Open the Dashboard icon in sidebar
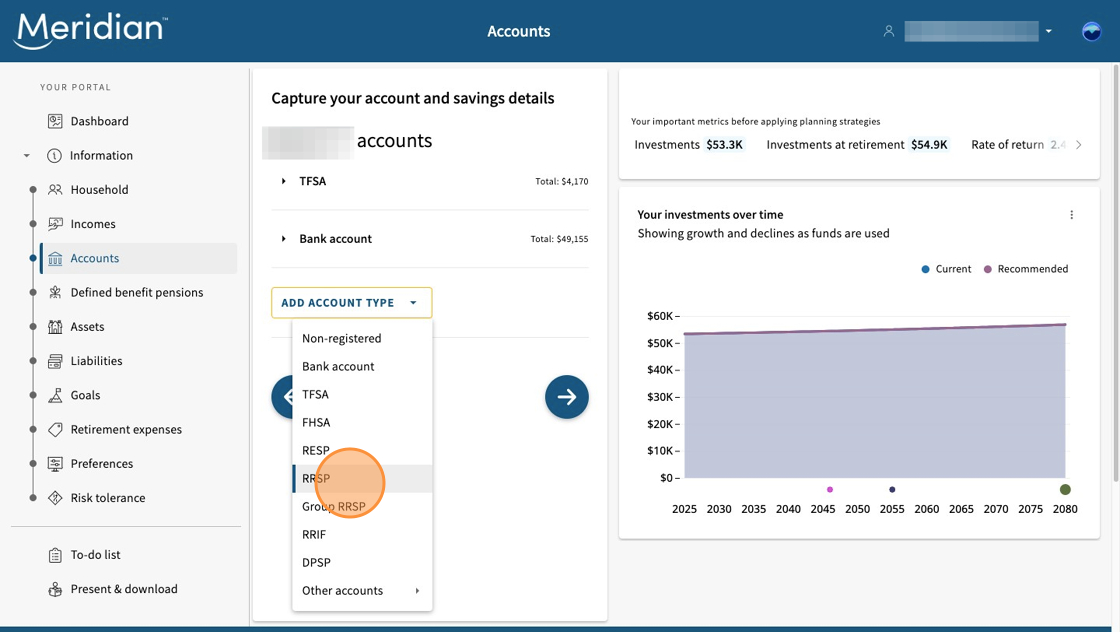This screenshot has width=1120, height=632. pos(55,121)
